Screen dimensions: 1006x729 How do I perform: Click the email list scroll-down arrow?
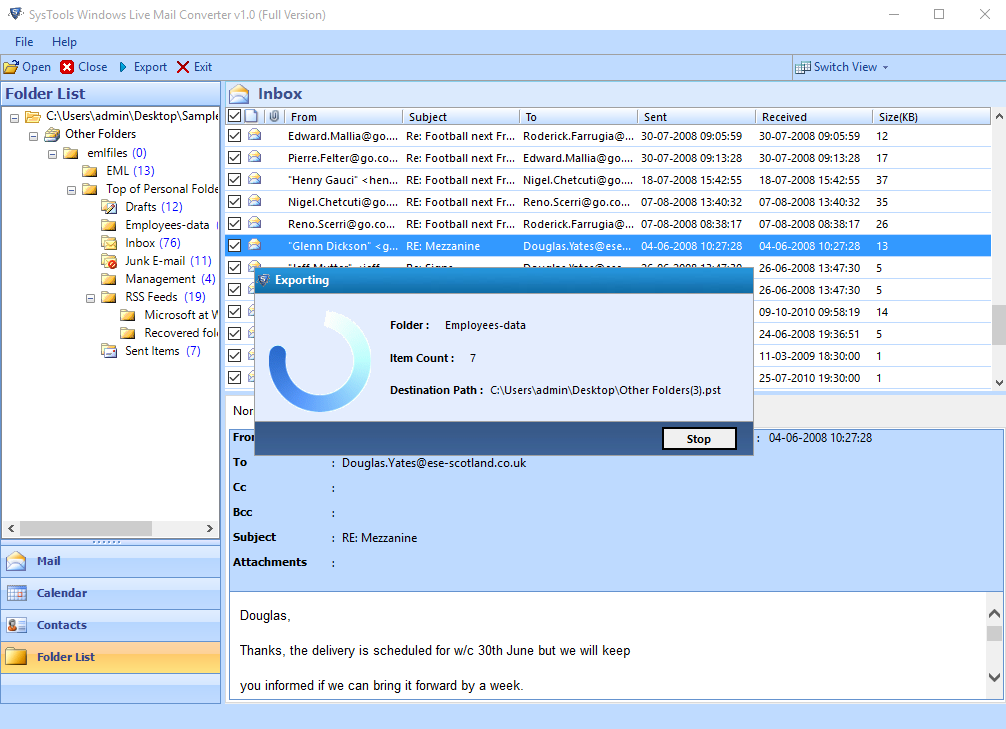coord(999,382)
